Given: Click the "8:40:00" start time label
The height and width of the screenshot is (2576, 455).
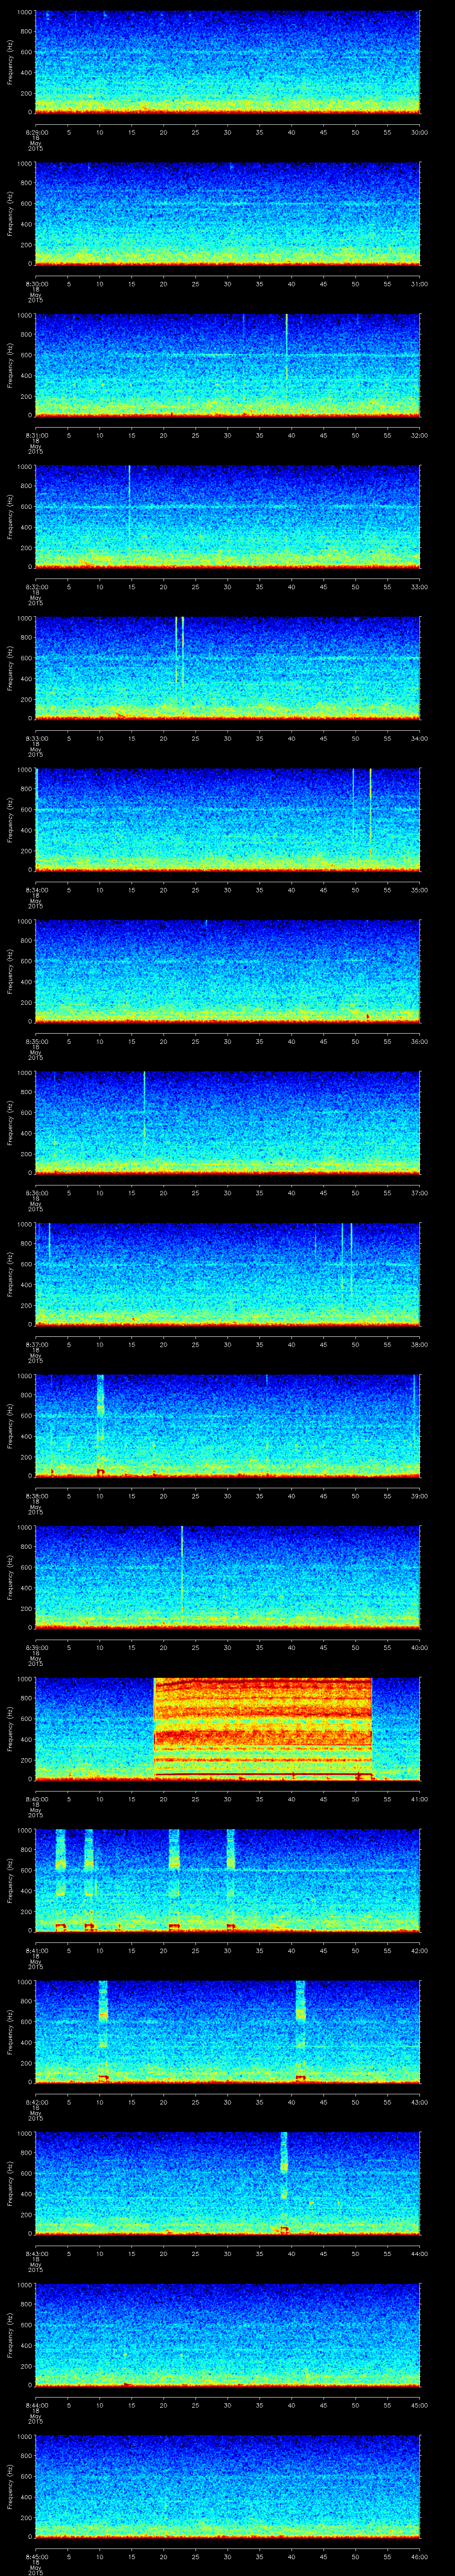Looking at the screenshot, I should [36, 1799].
